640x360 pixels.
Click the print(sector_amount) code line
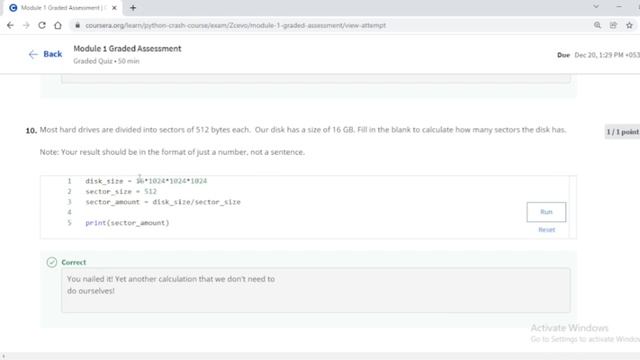(127, 223)
